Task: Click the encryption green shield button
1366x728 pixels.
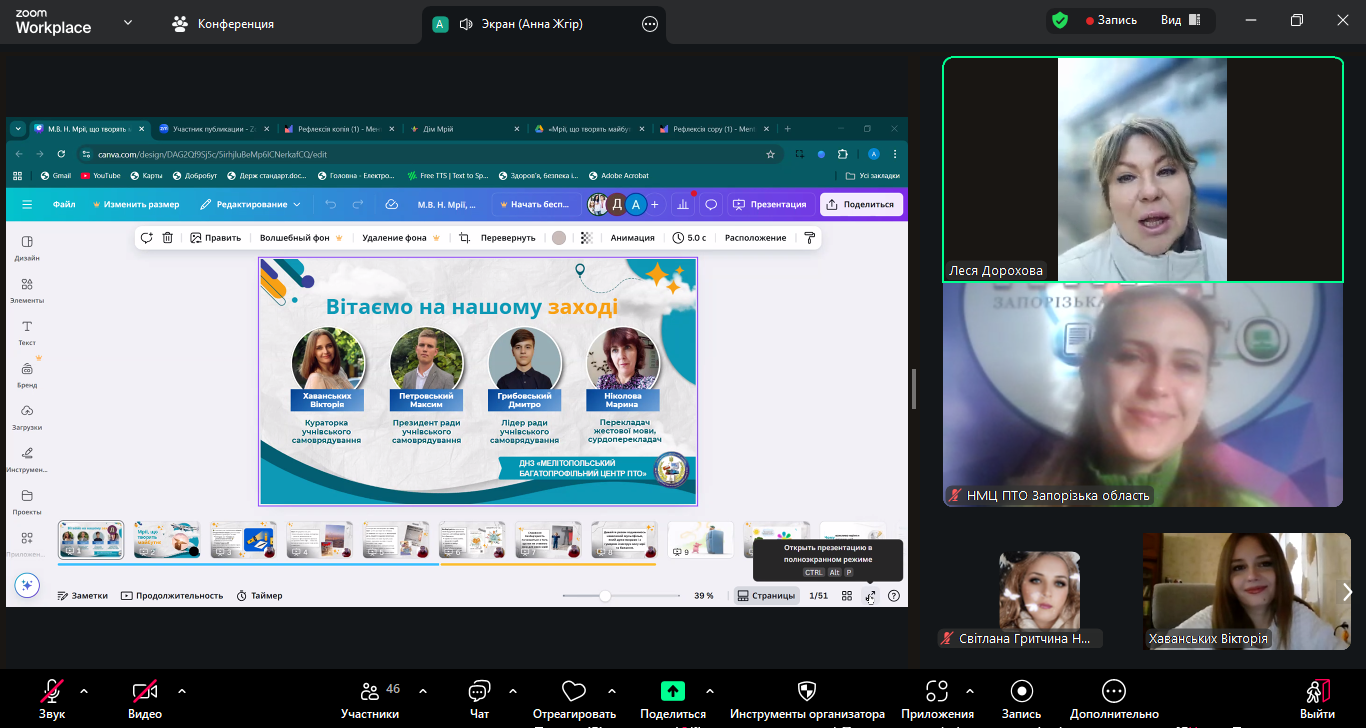Action: [1060, 20]
